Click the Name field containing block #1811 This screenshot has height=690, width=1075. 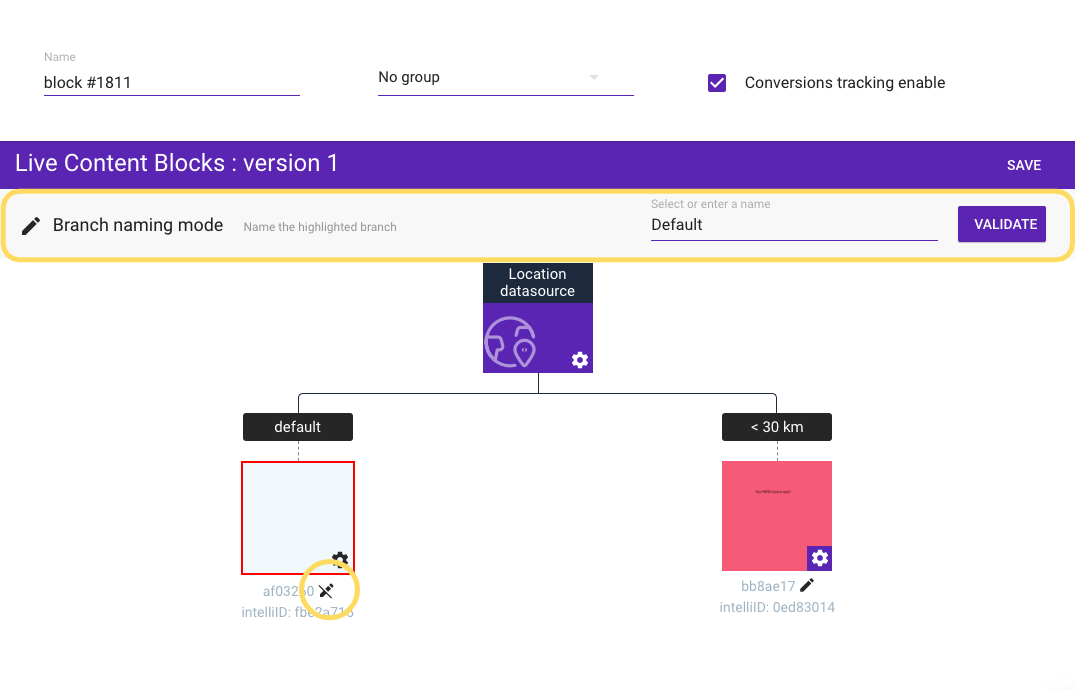pyautogui.click(x=171, y=83)
